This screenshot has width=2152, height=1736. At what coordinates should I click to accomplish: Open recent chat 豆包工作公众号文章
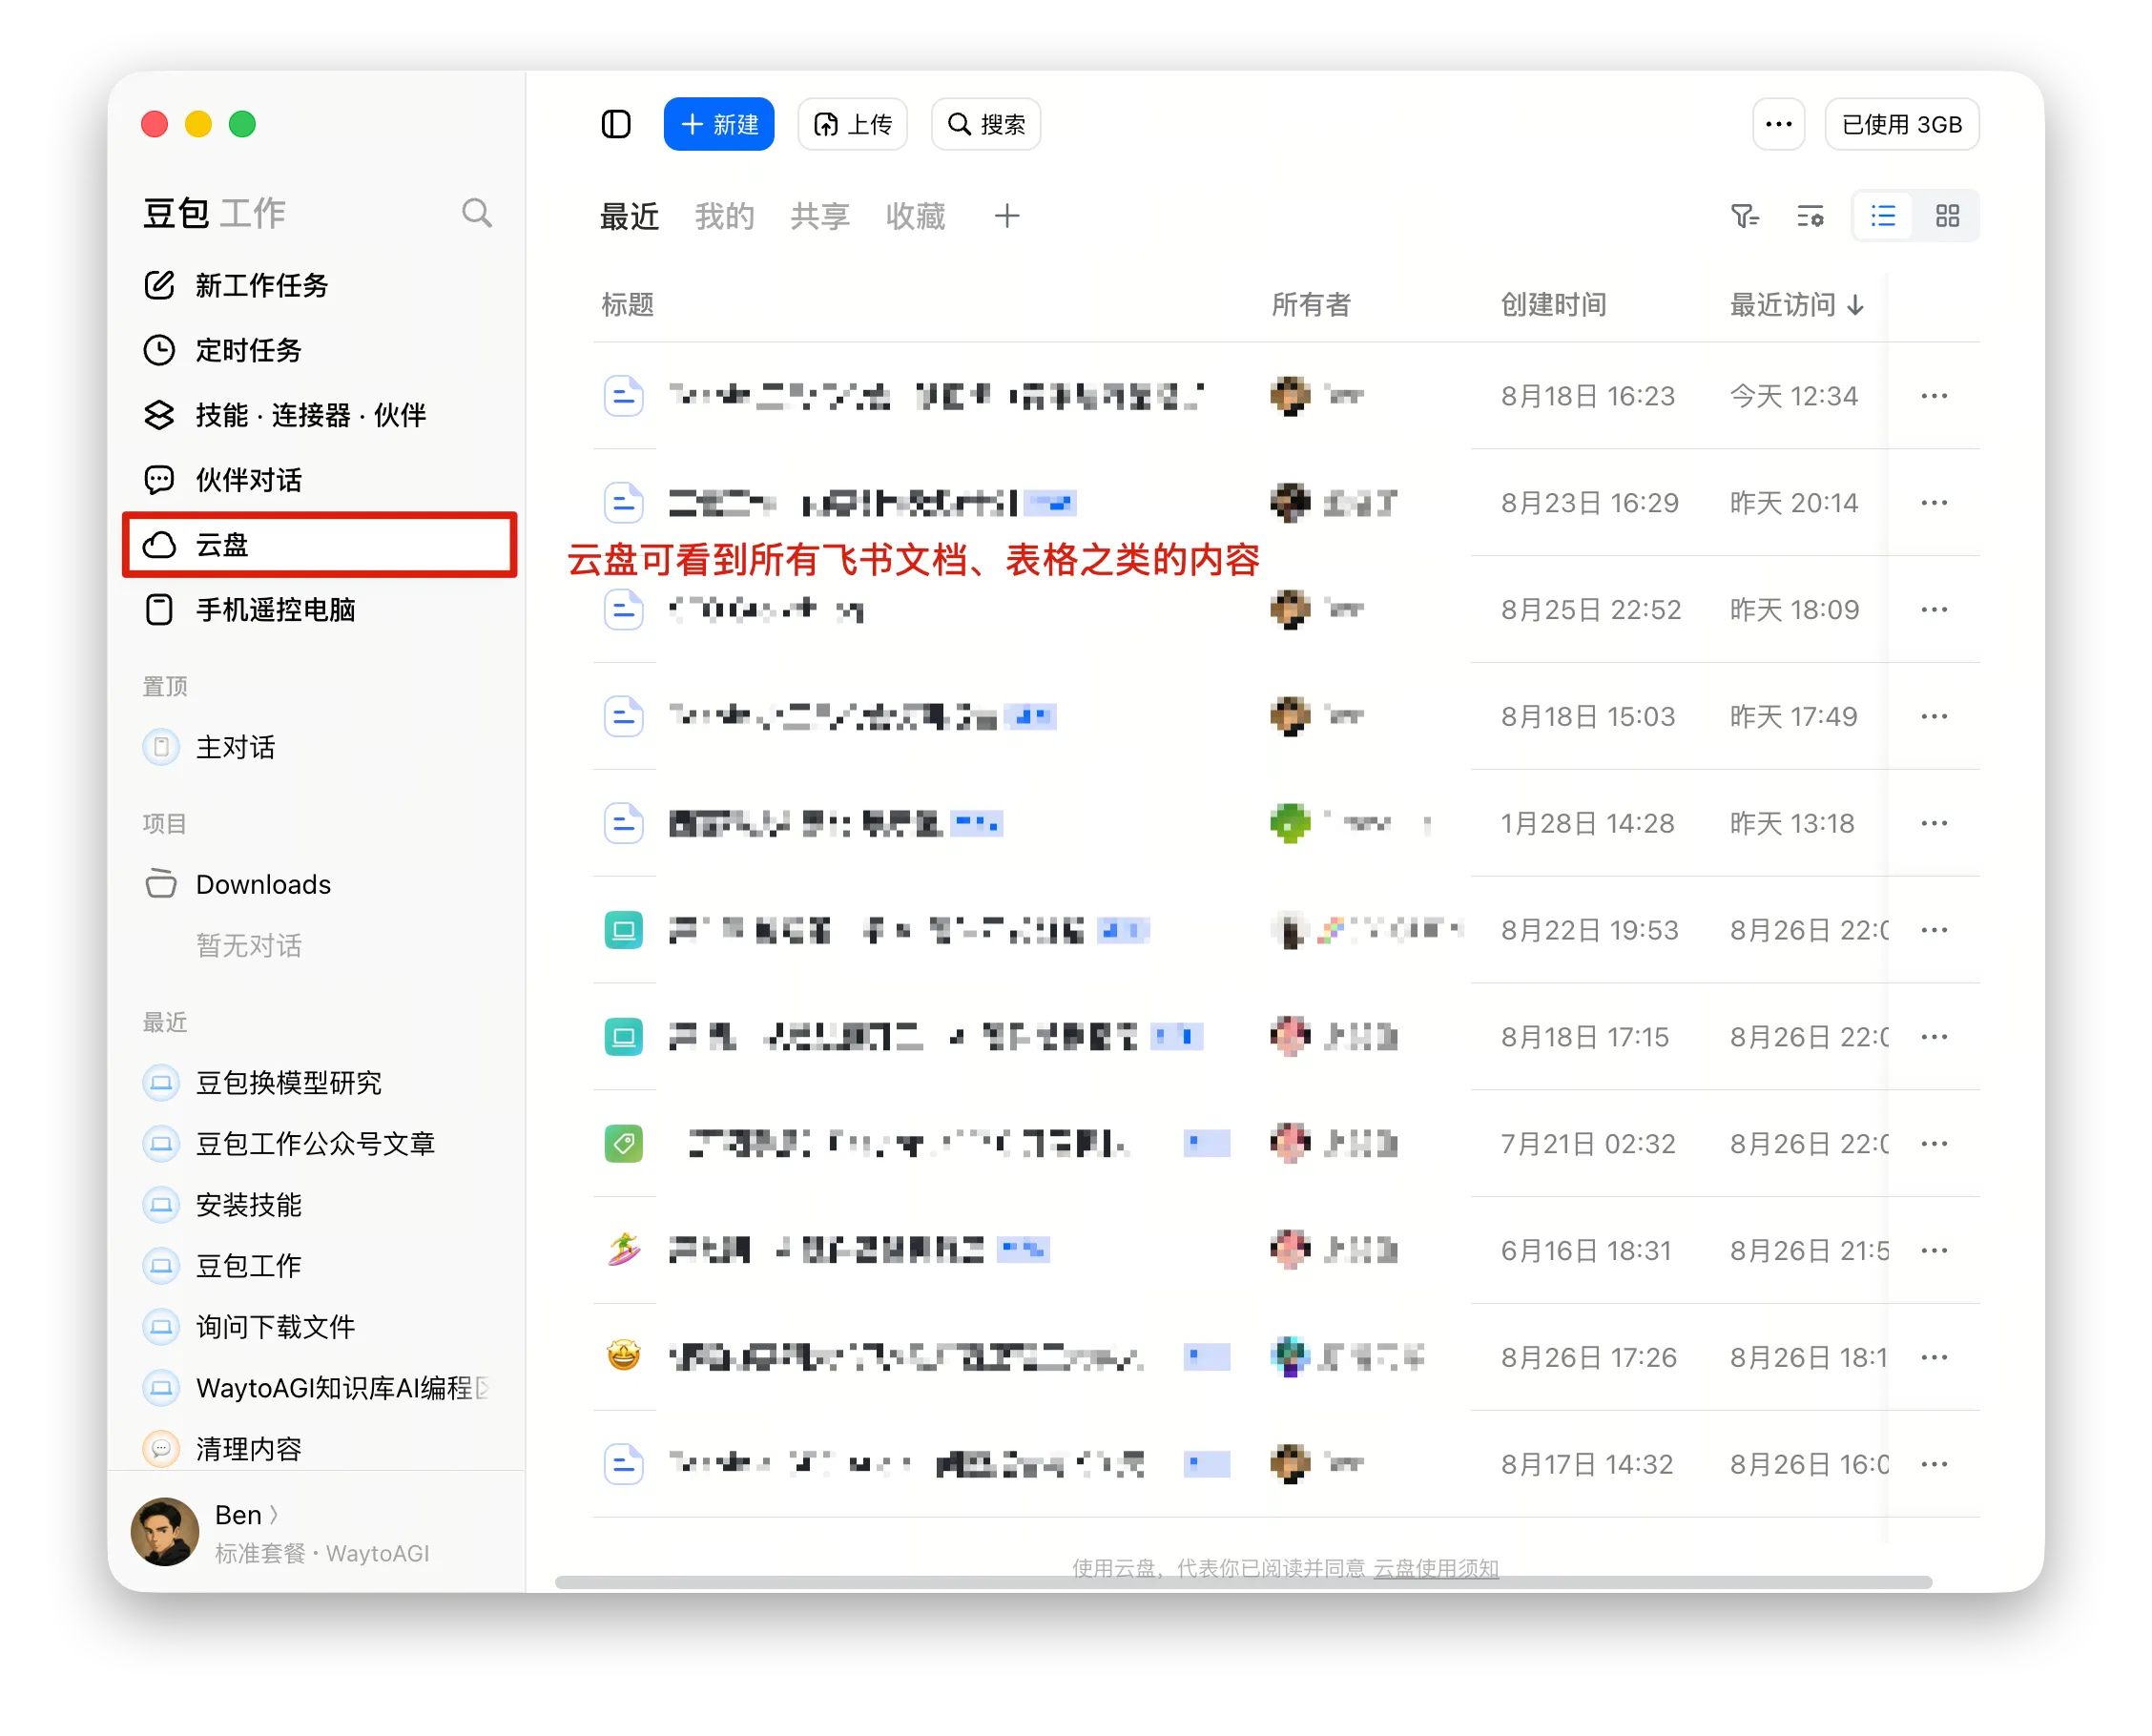point(320,1145)
